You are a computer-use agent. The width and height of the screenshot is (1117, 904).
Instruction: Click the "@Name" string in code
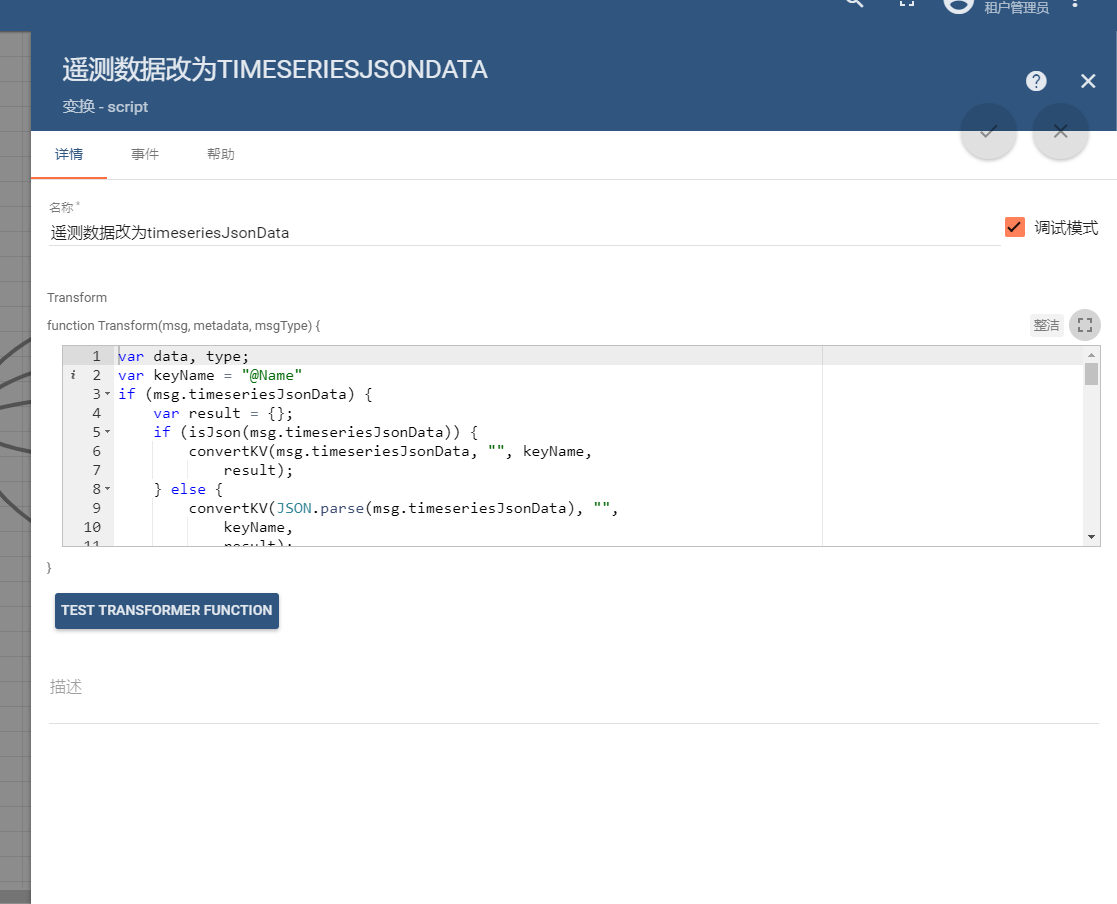click(x=271, y=375)
